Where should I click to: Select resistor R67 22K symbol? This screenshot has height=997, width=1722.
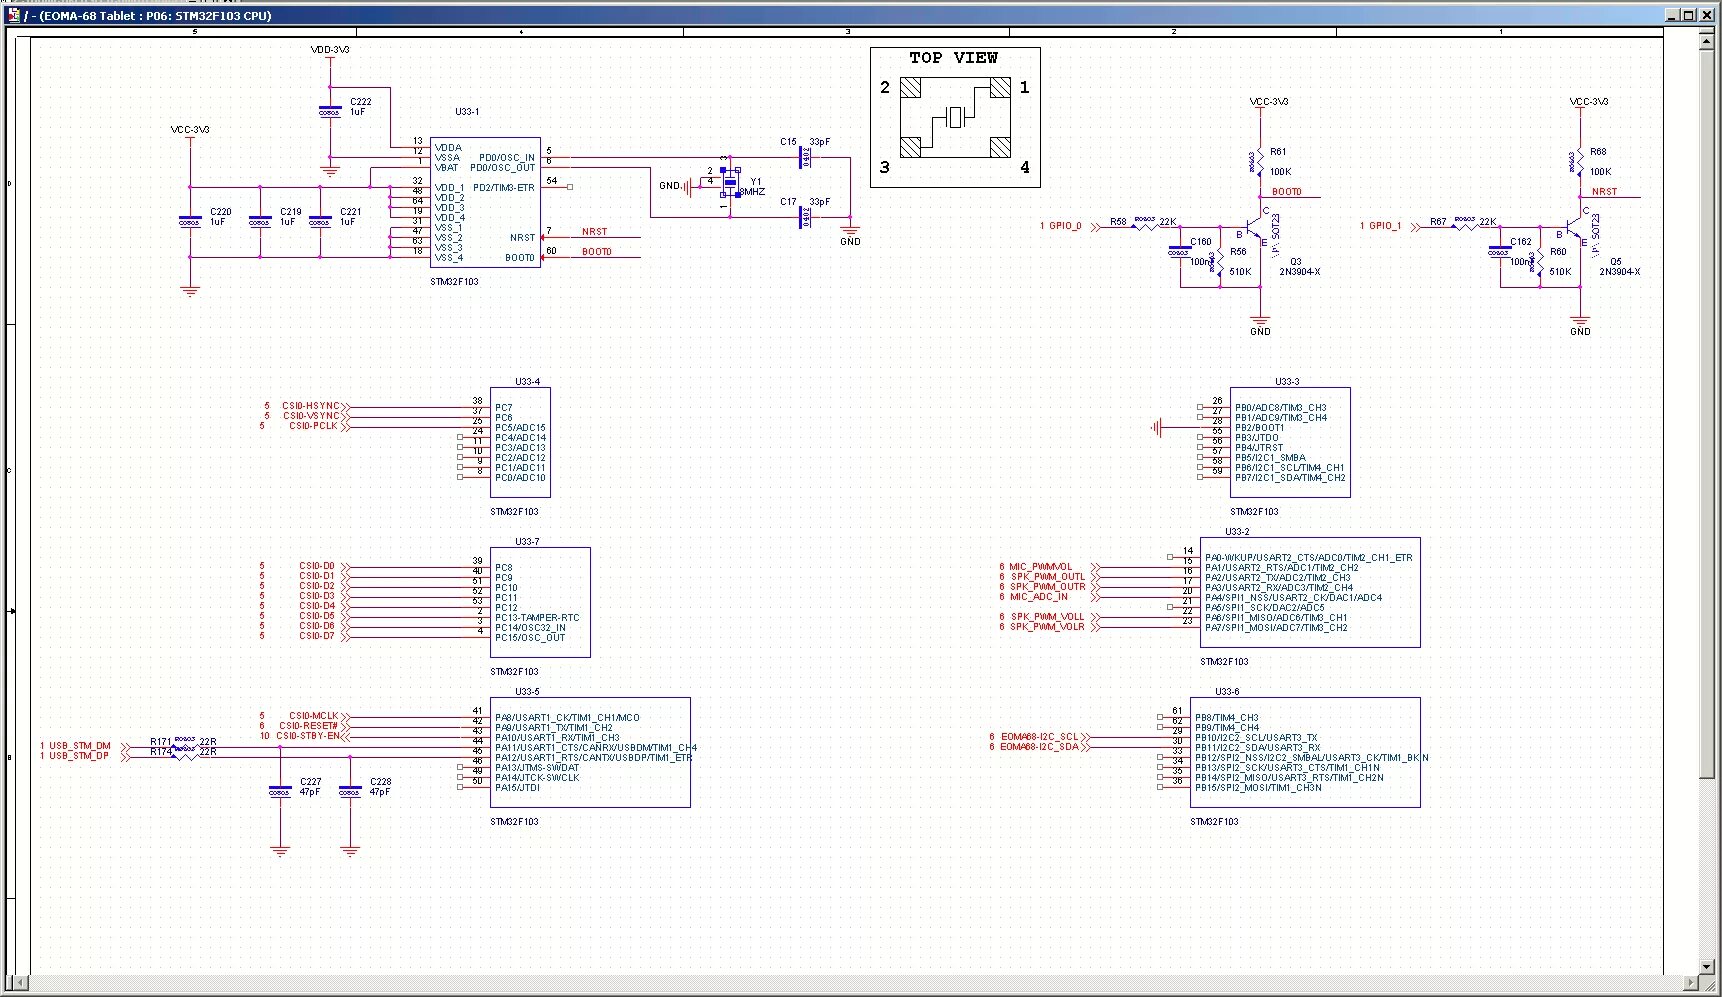pos(1465,225)
